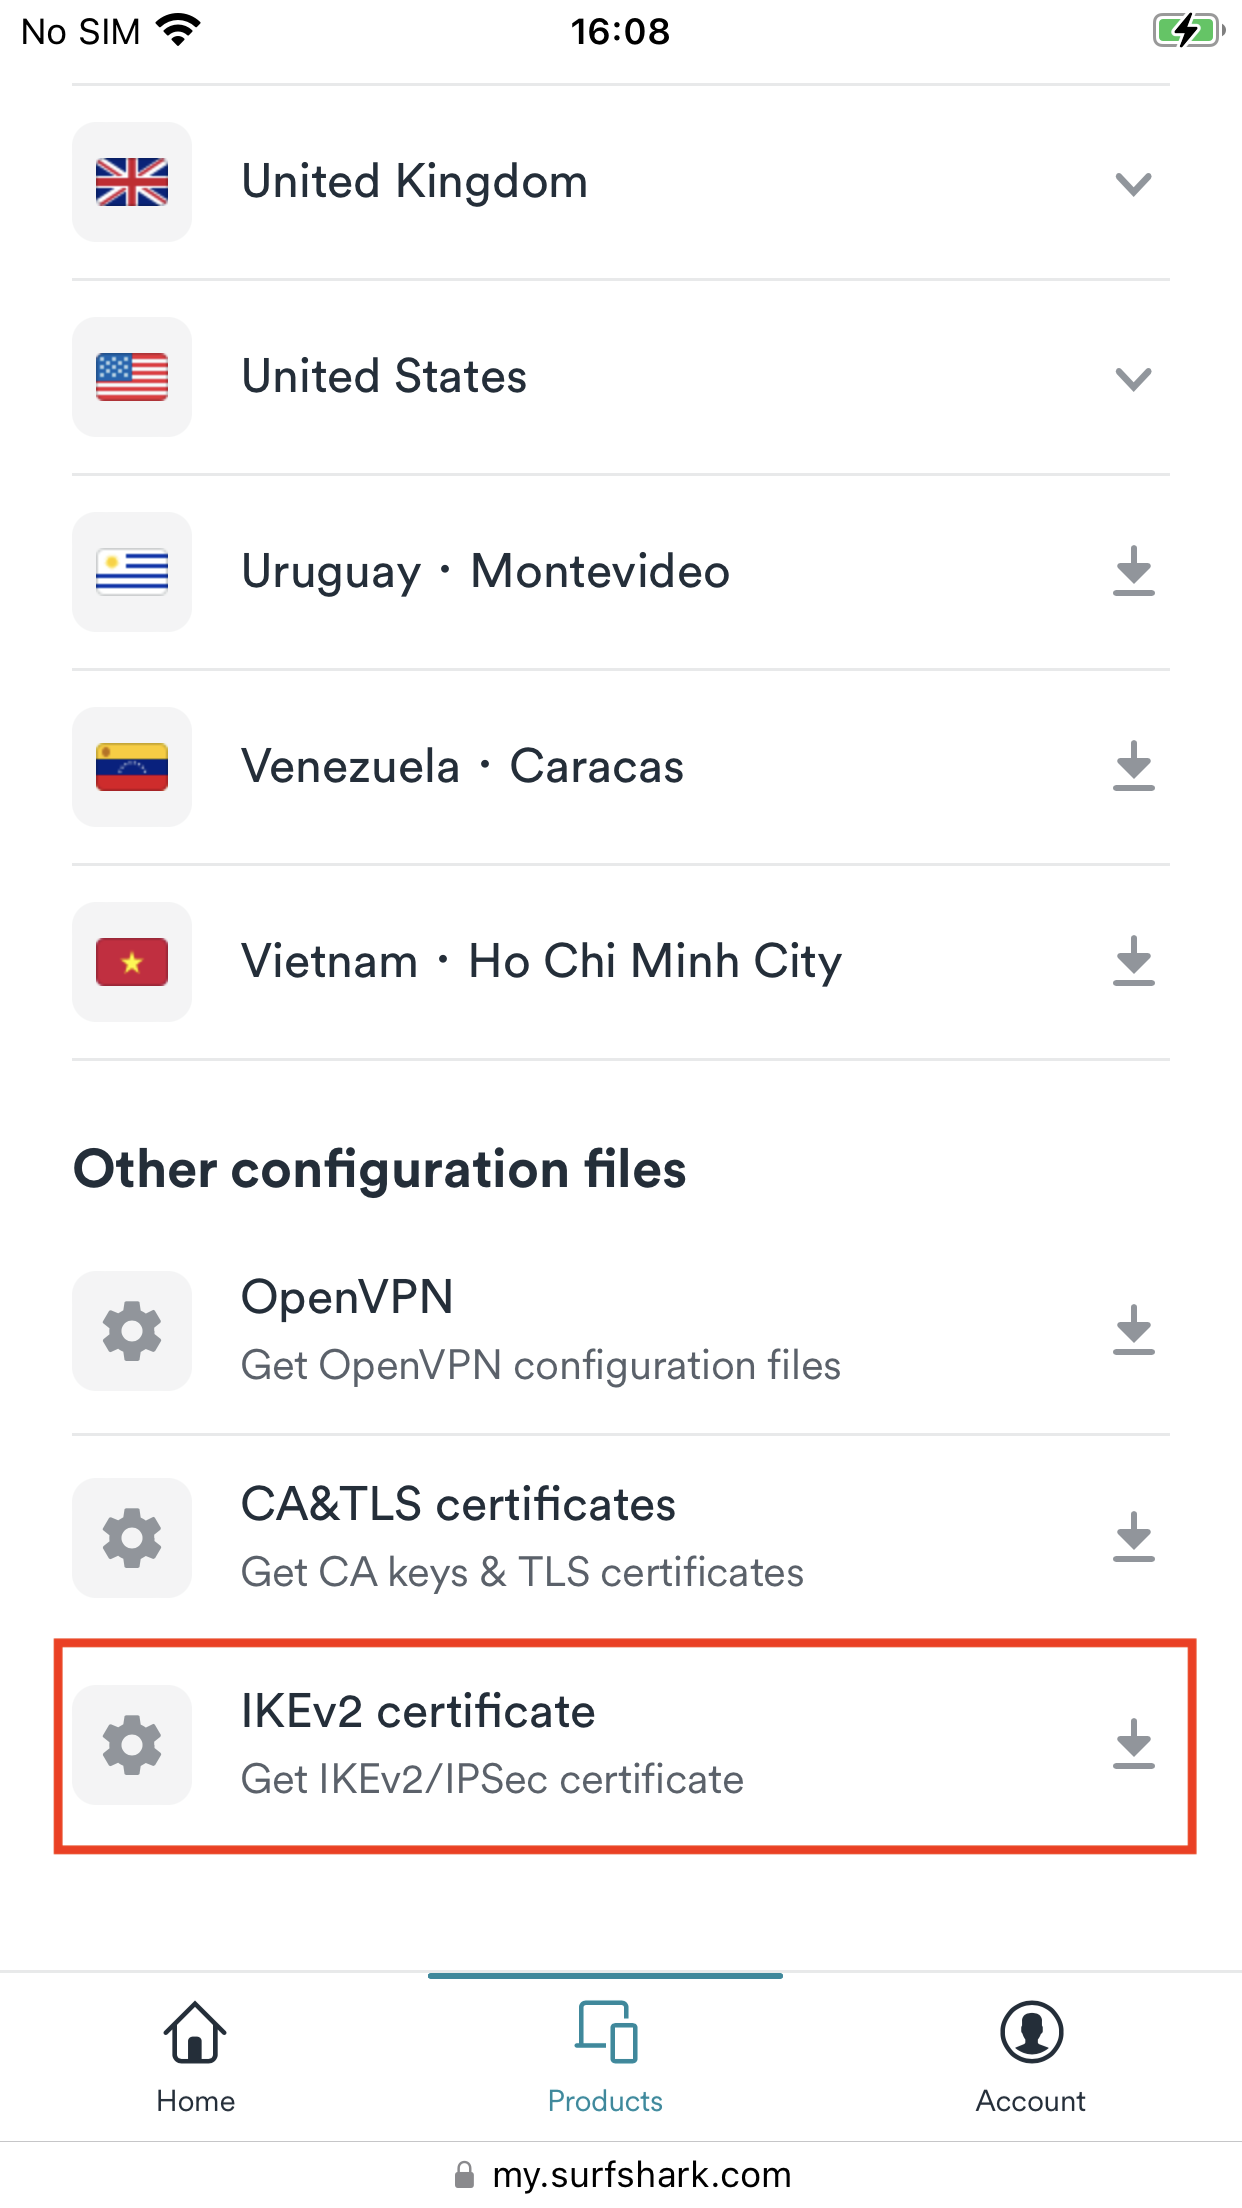Click the OpenVPN gear icon

click(132, 1331)
